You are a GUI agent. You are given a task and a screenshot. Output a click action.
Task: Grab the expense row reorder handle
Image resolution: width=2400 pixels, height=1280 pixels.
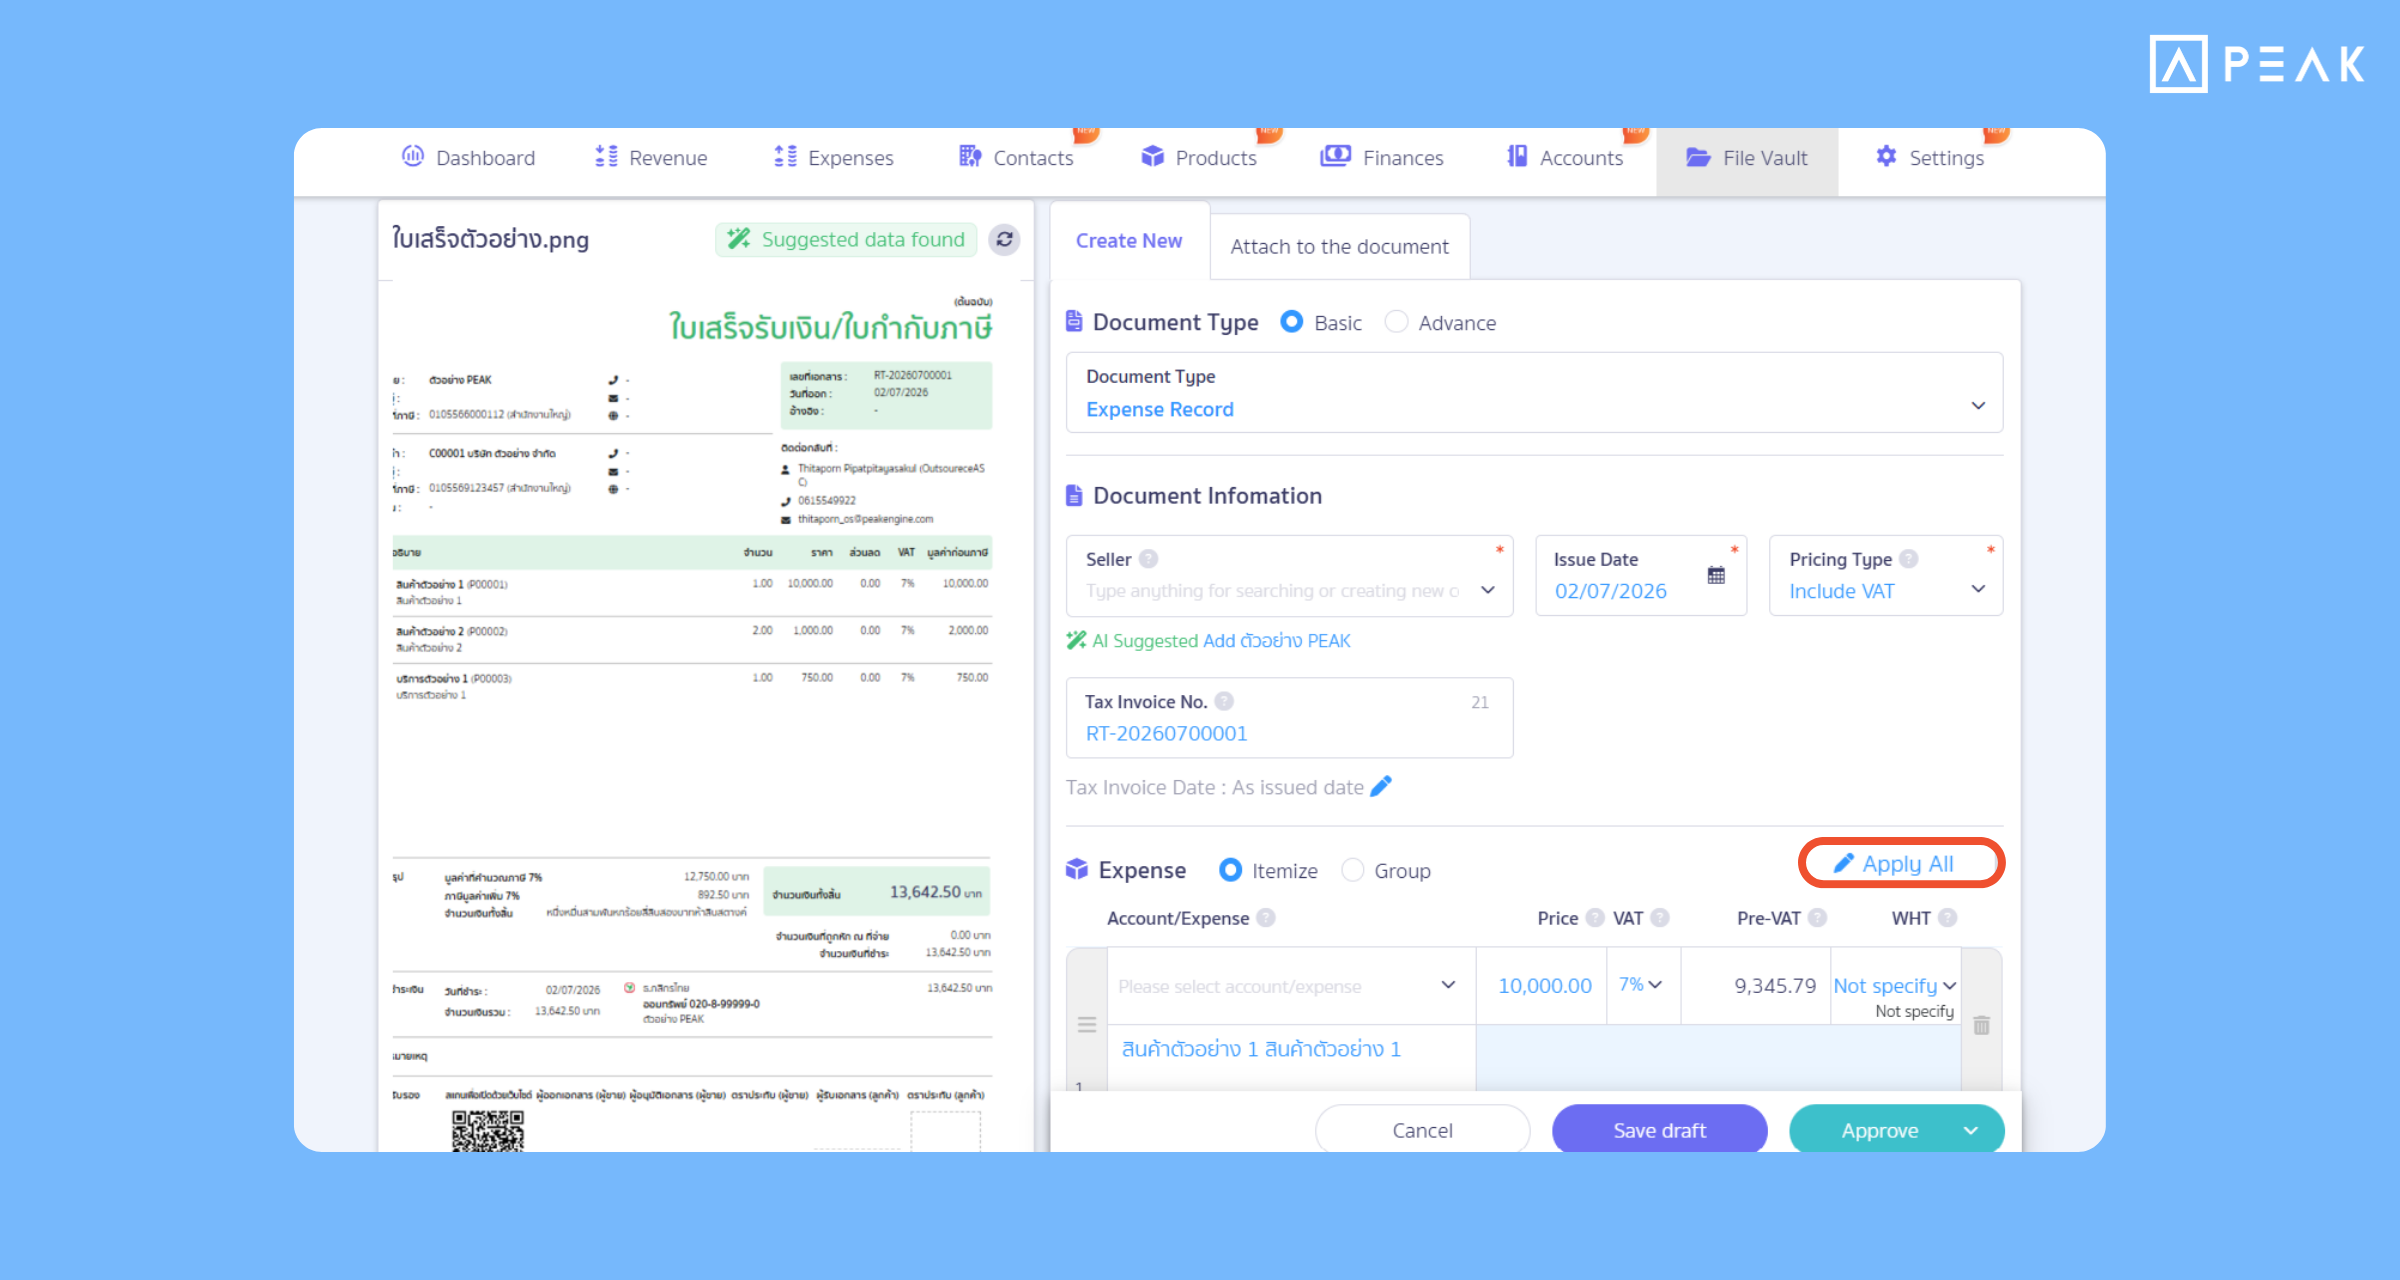1087,1025
